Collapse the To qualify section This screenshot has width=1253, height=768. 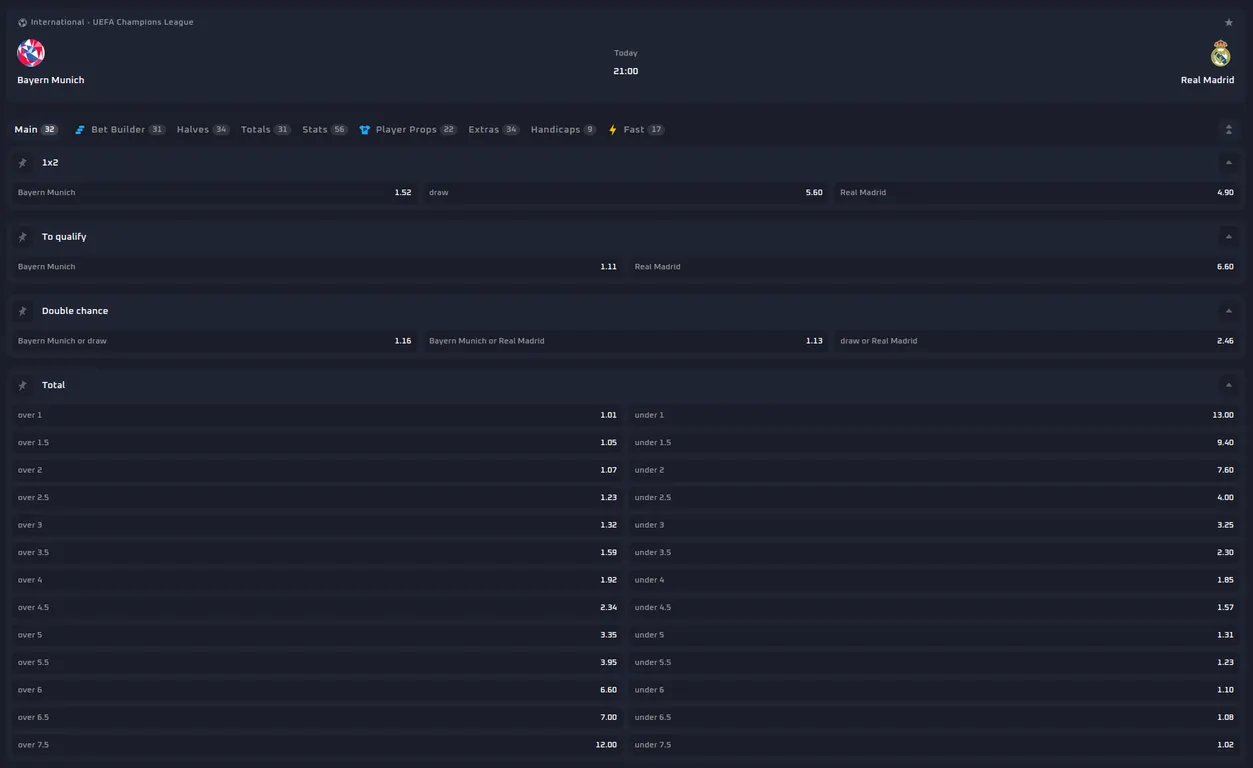click(1229, 237)
